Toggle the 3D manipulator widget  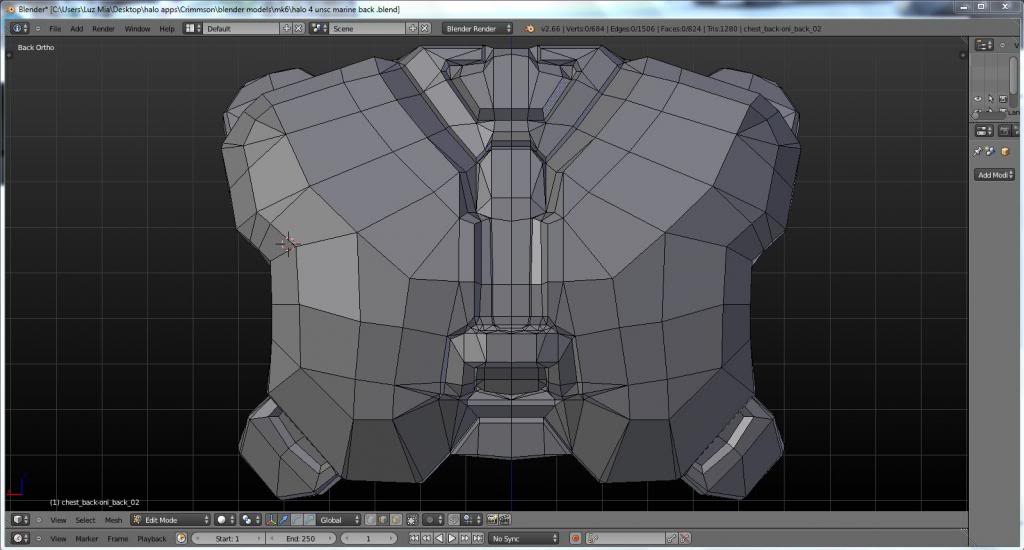270,520
